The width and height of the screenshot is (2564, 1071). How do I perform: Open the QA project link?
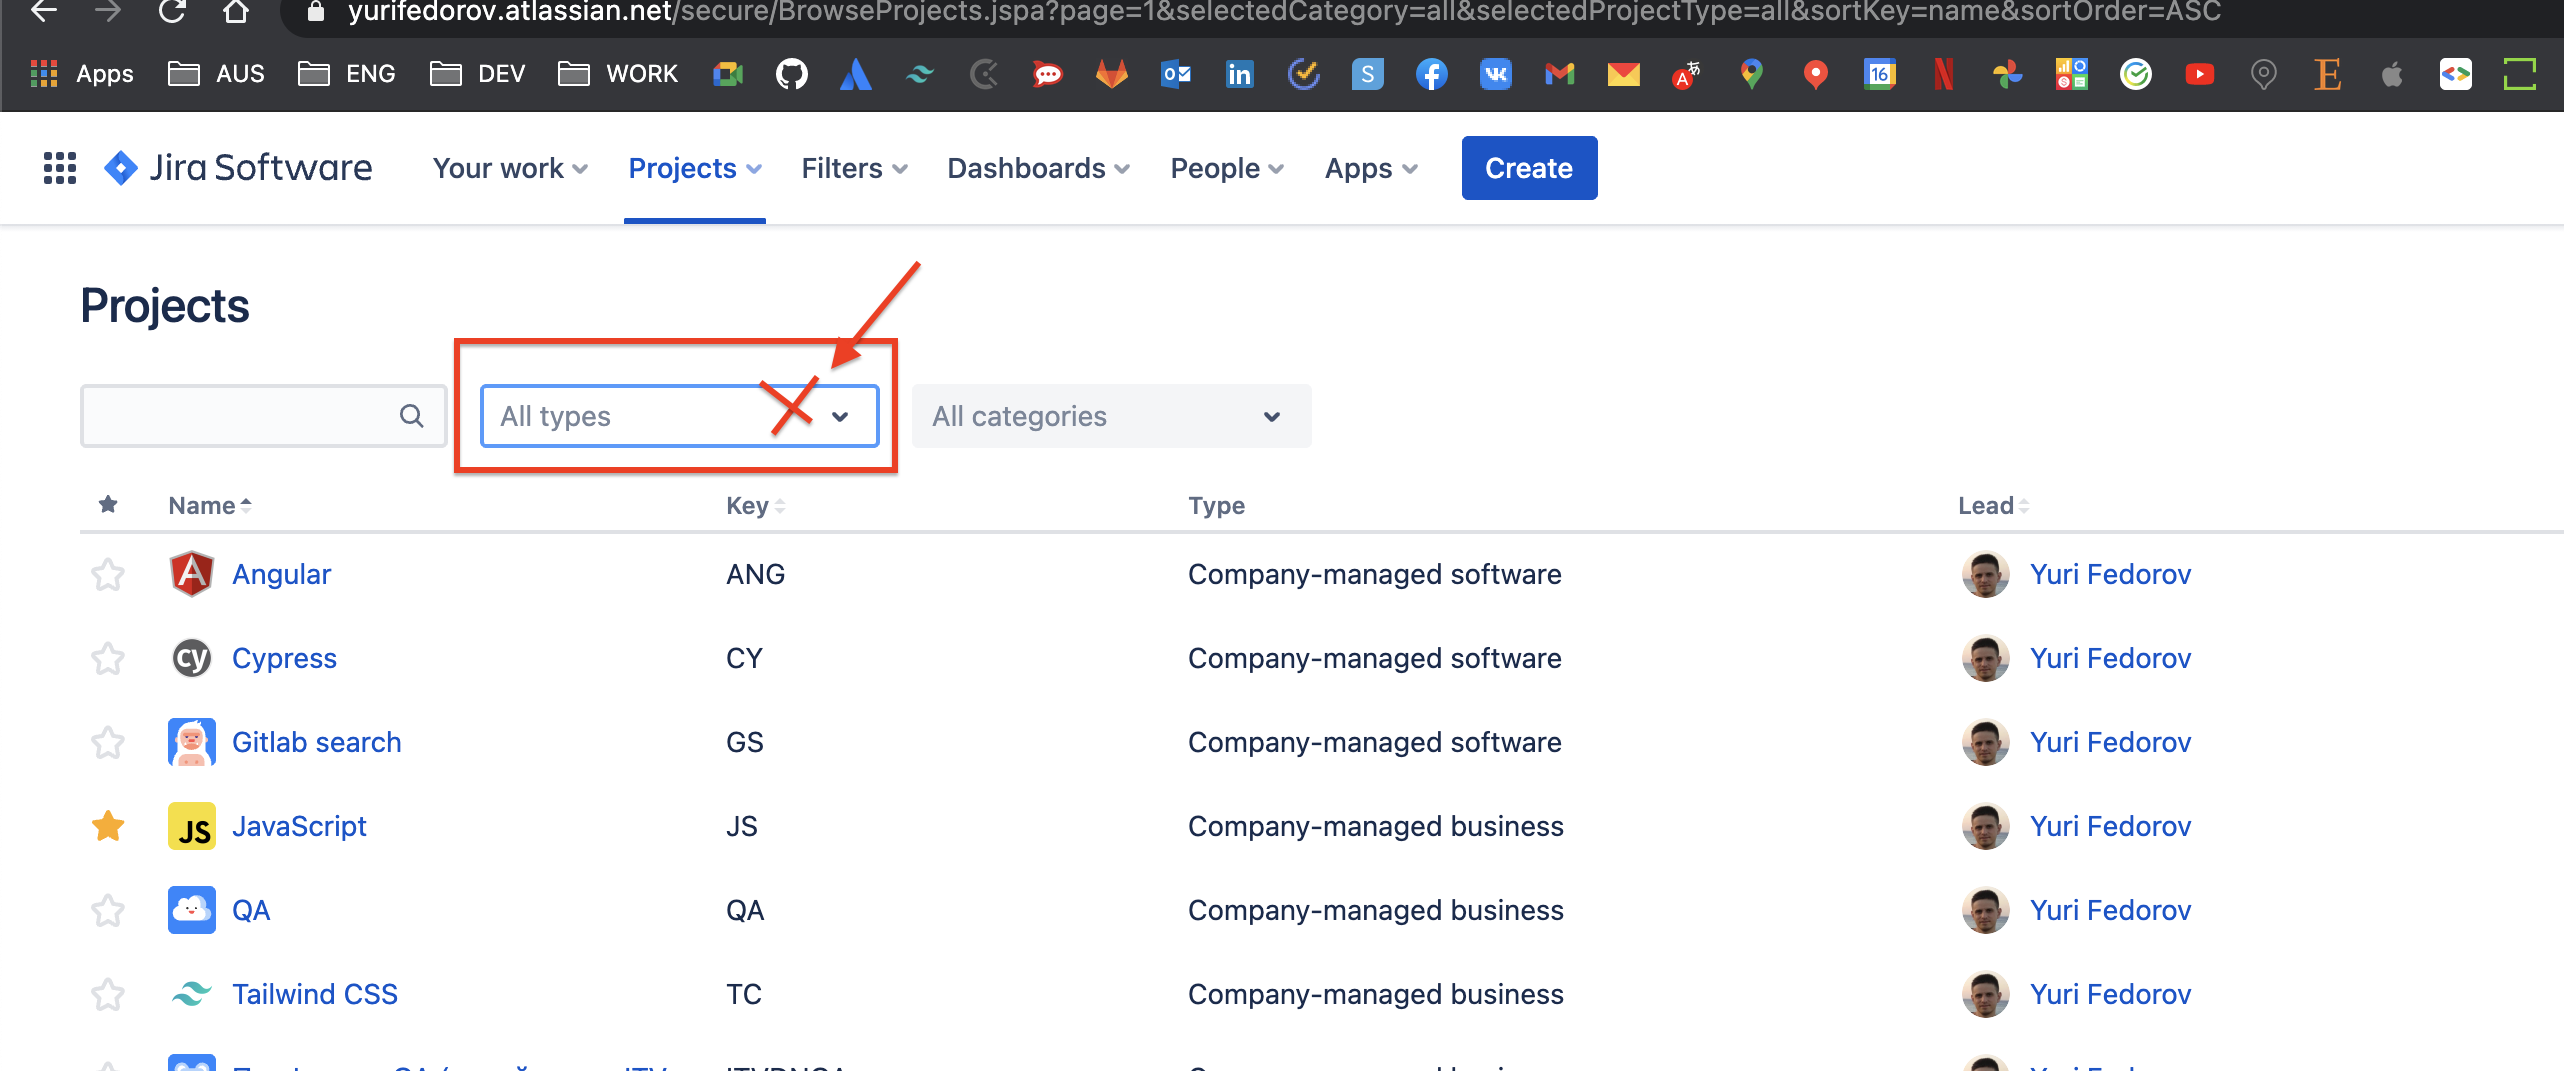pyautogui.click(x=251, y=910)
